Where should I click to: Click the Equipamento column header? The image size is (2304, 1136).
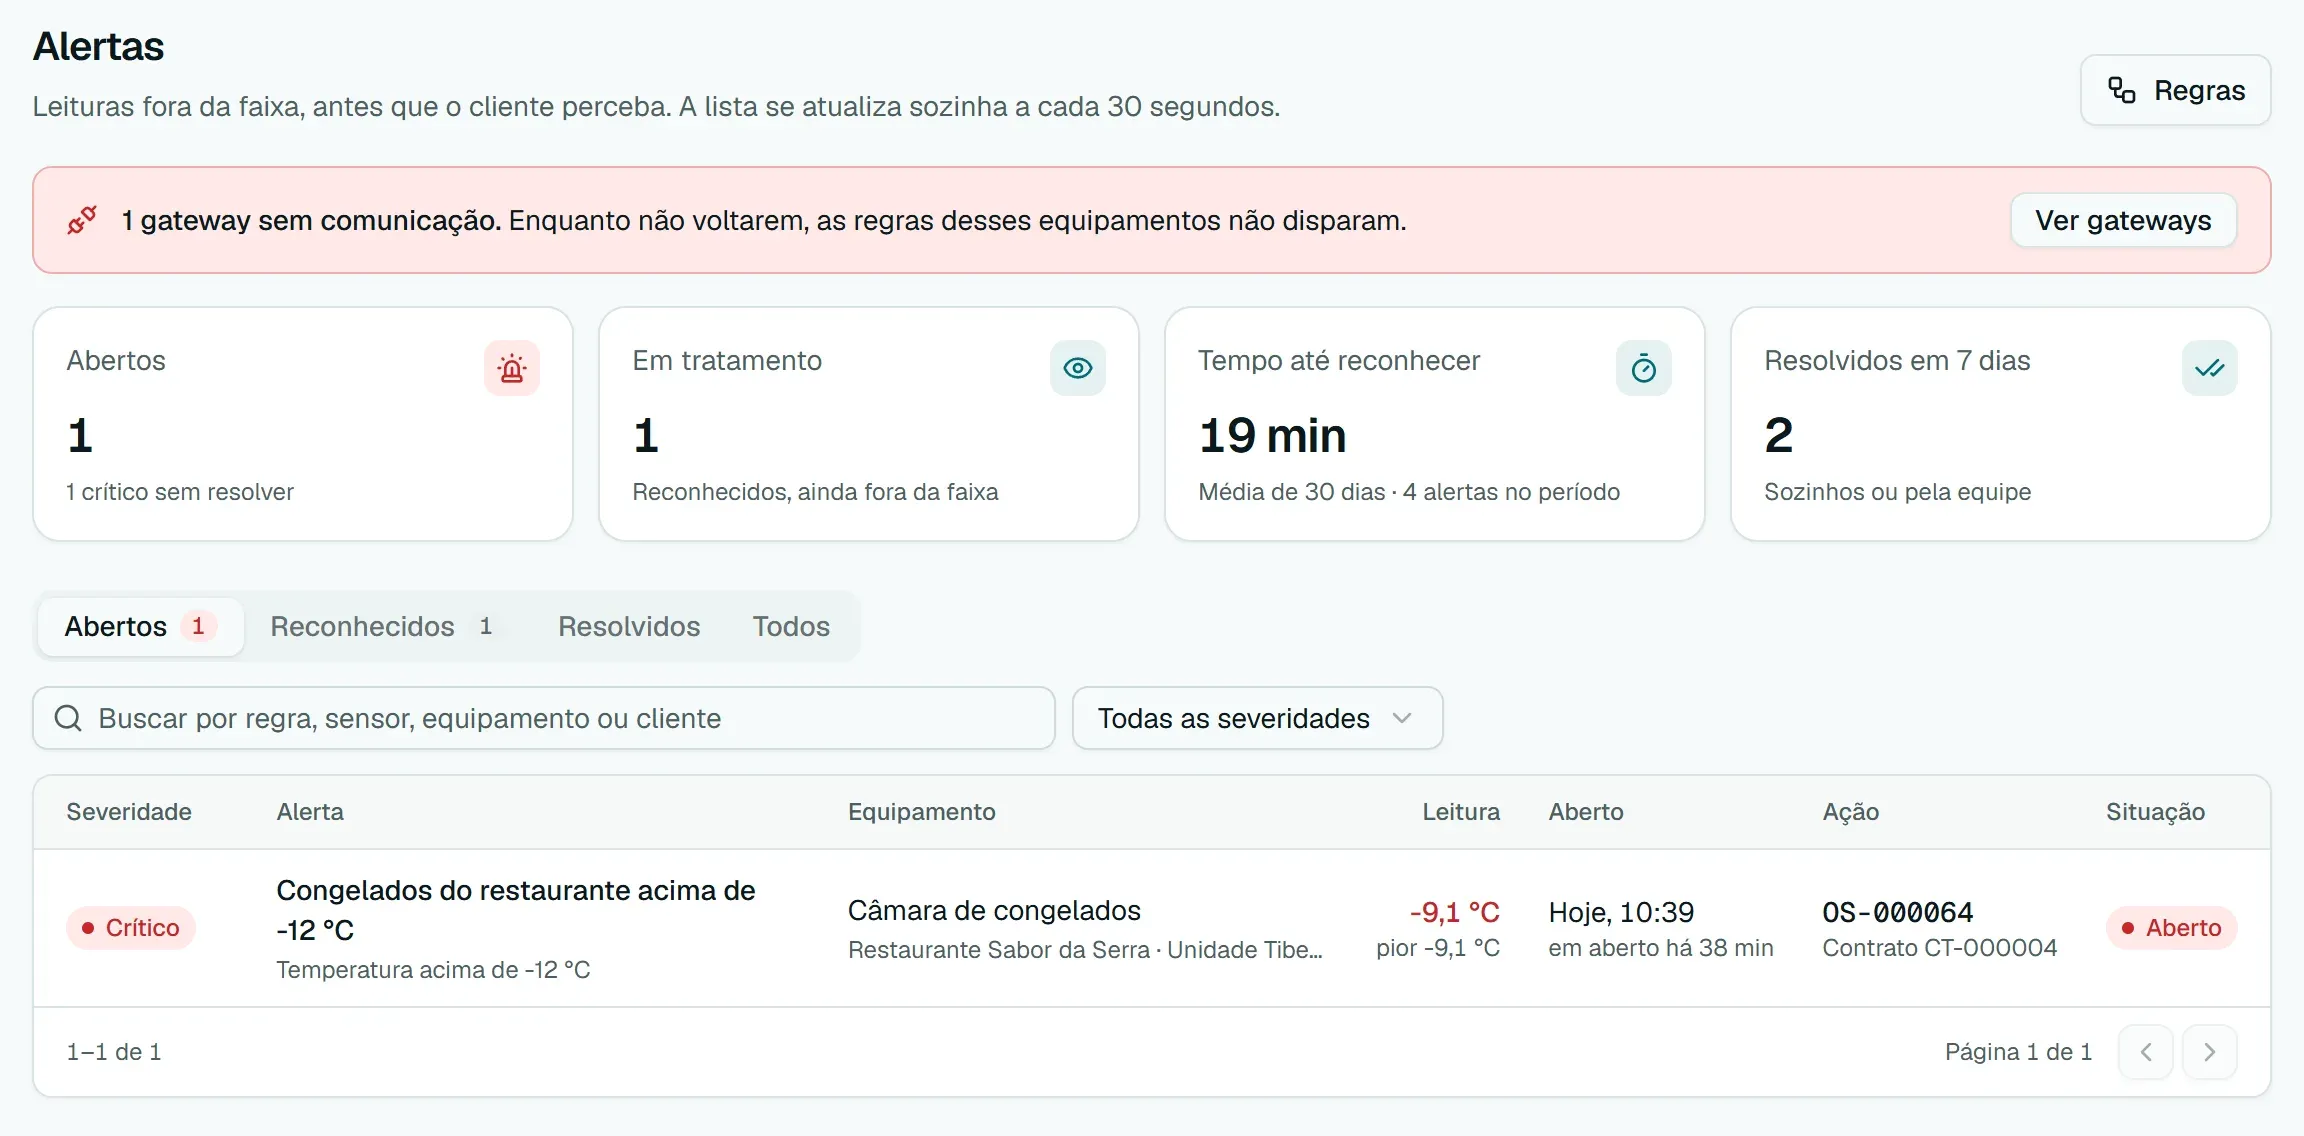(x=922, y=812)
